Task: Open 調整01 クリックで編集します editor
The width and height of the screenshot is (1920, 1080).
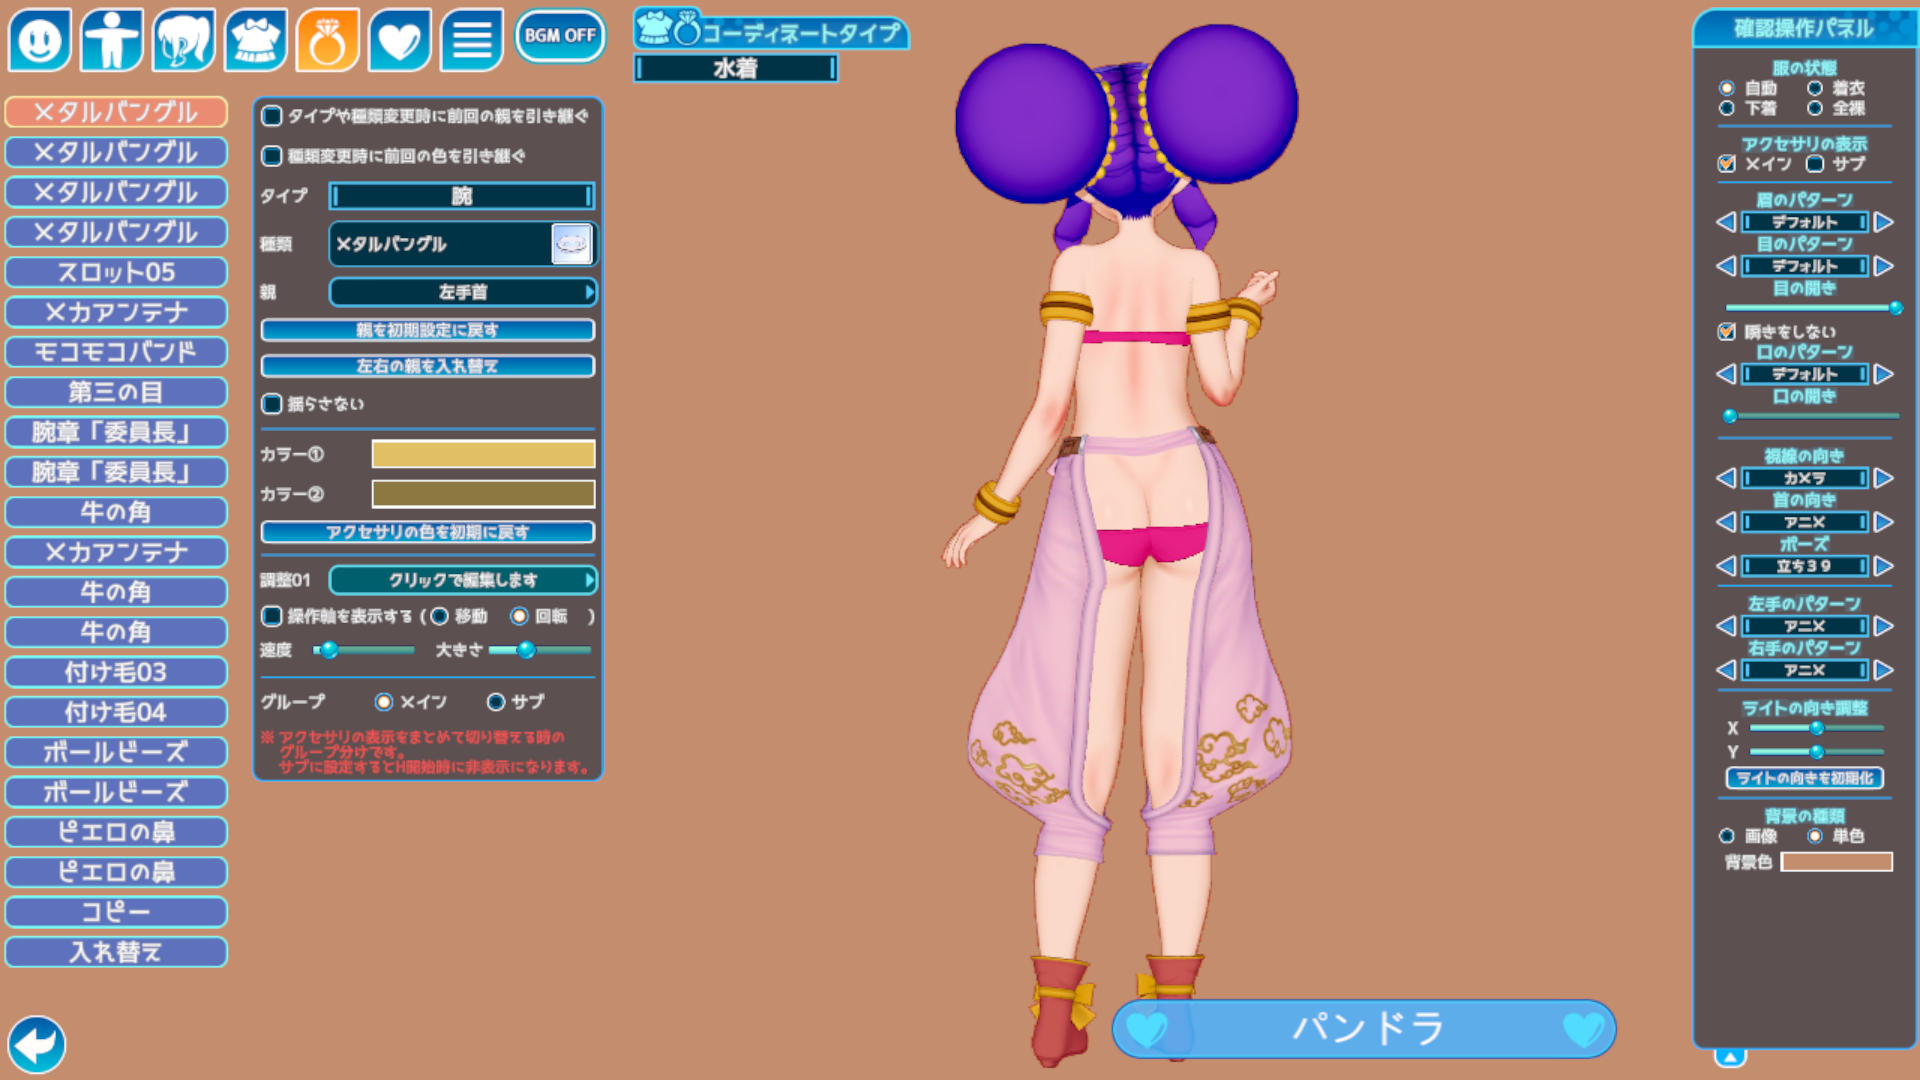Action: click(x=462, y=580)
